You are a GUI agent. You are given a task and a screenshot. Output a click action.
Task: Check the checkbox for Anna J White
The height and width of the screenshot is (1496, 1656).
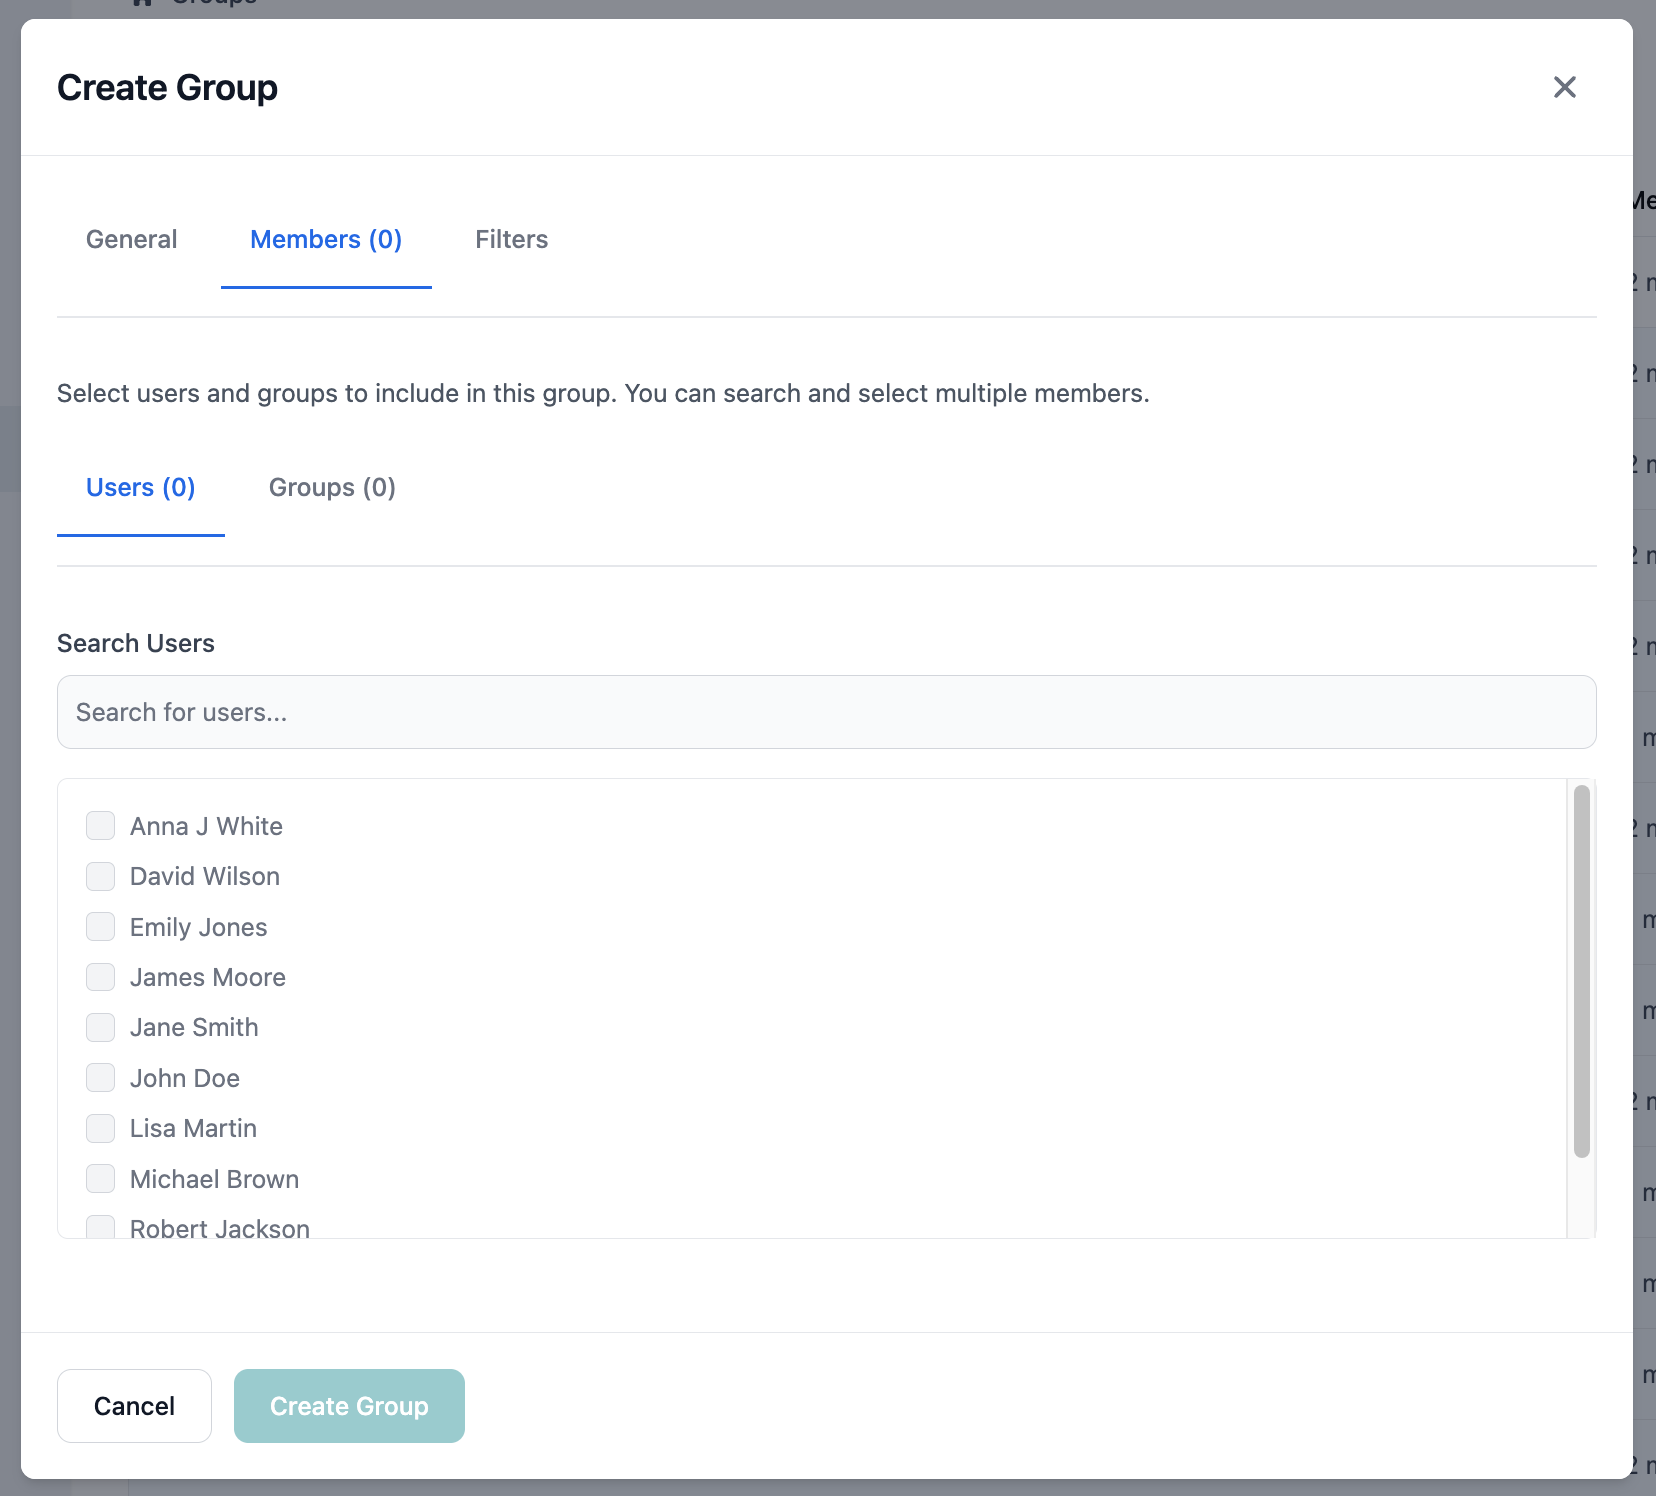(x=100, y=826)
